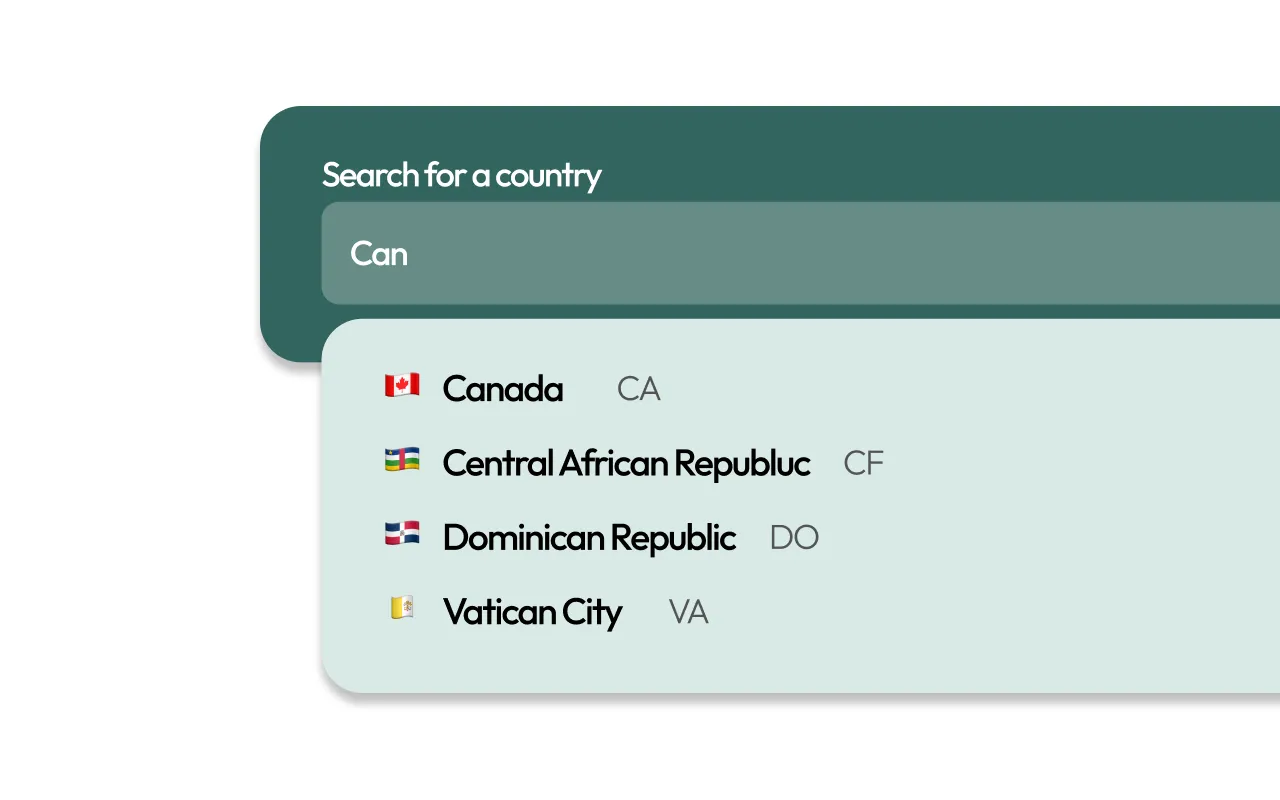Click inside the country search input field
1280x800 pixels.
[700, 253]
